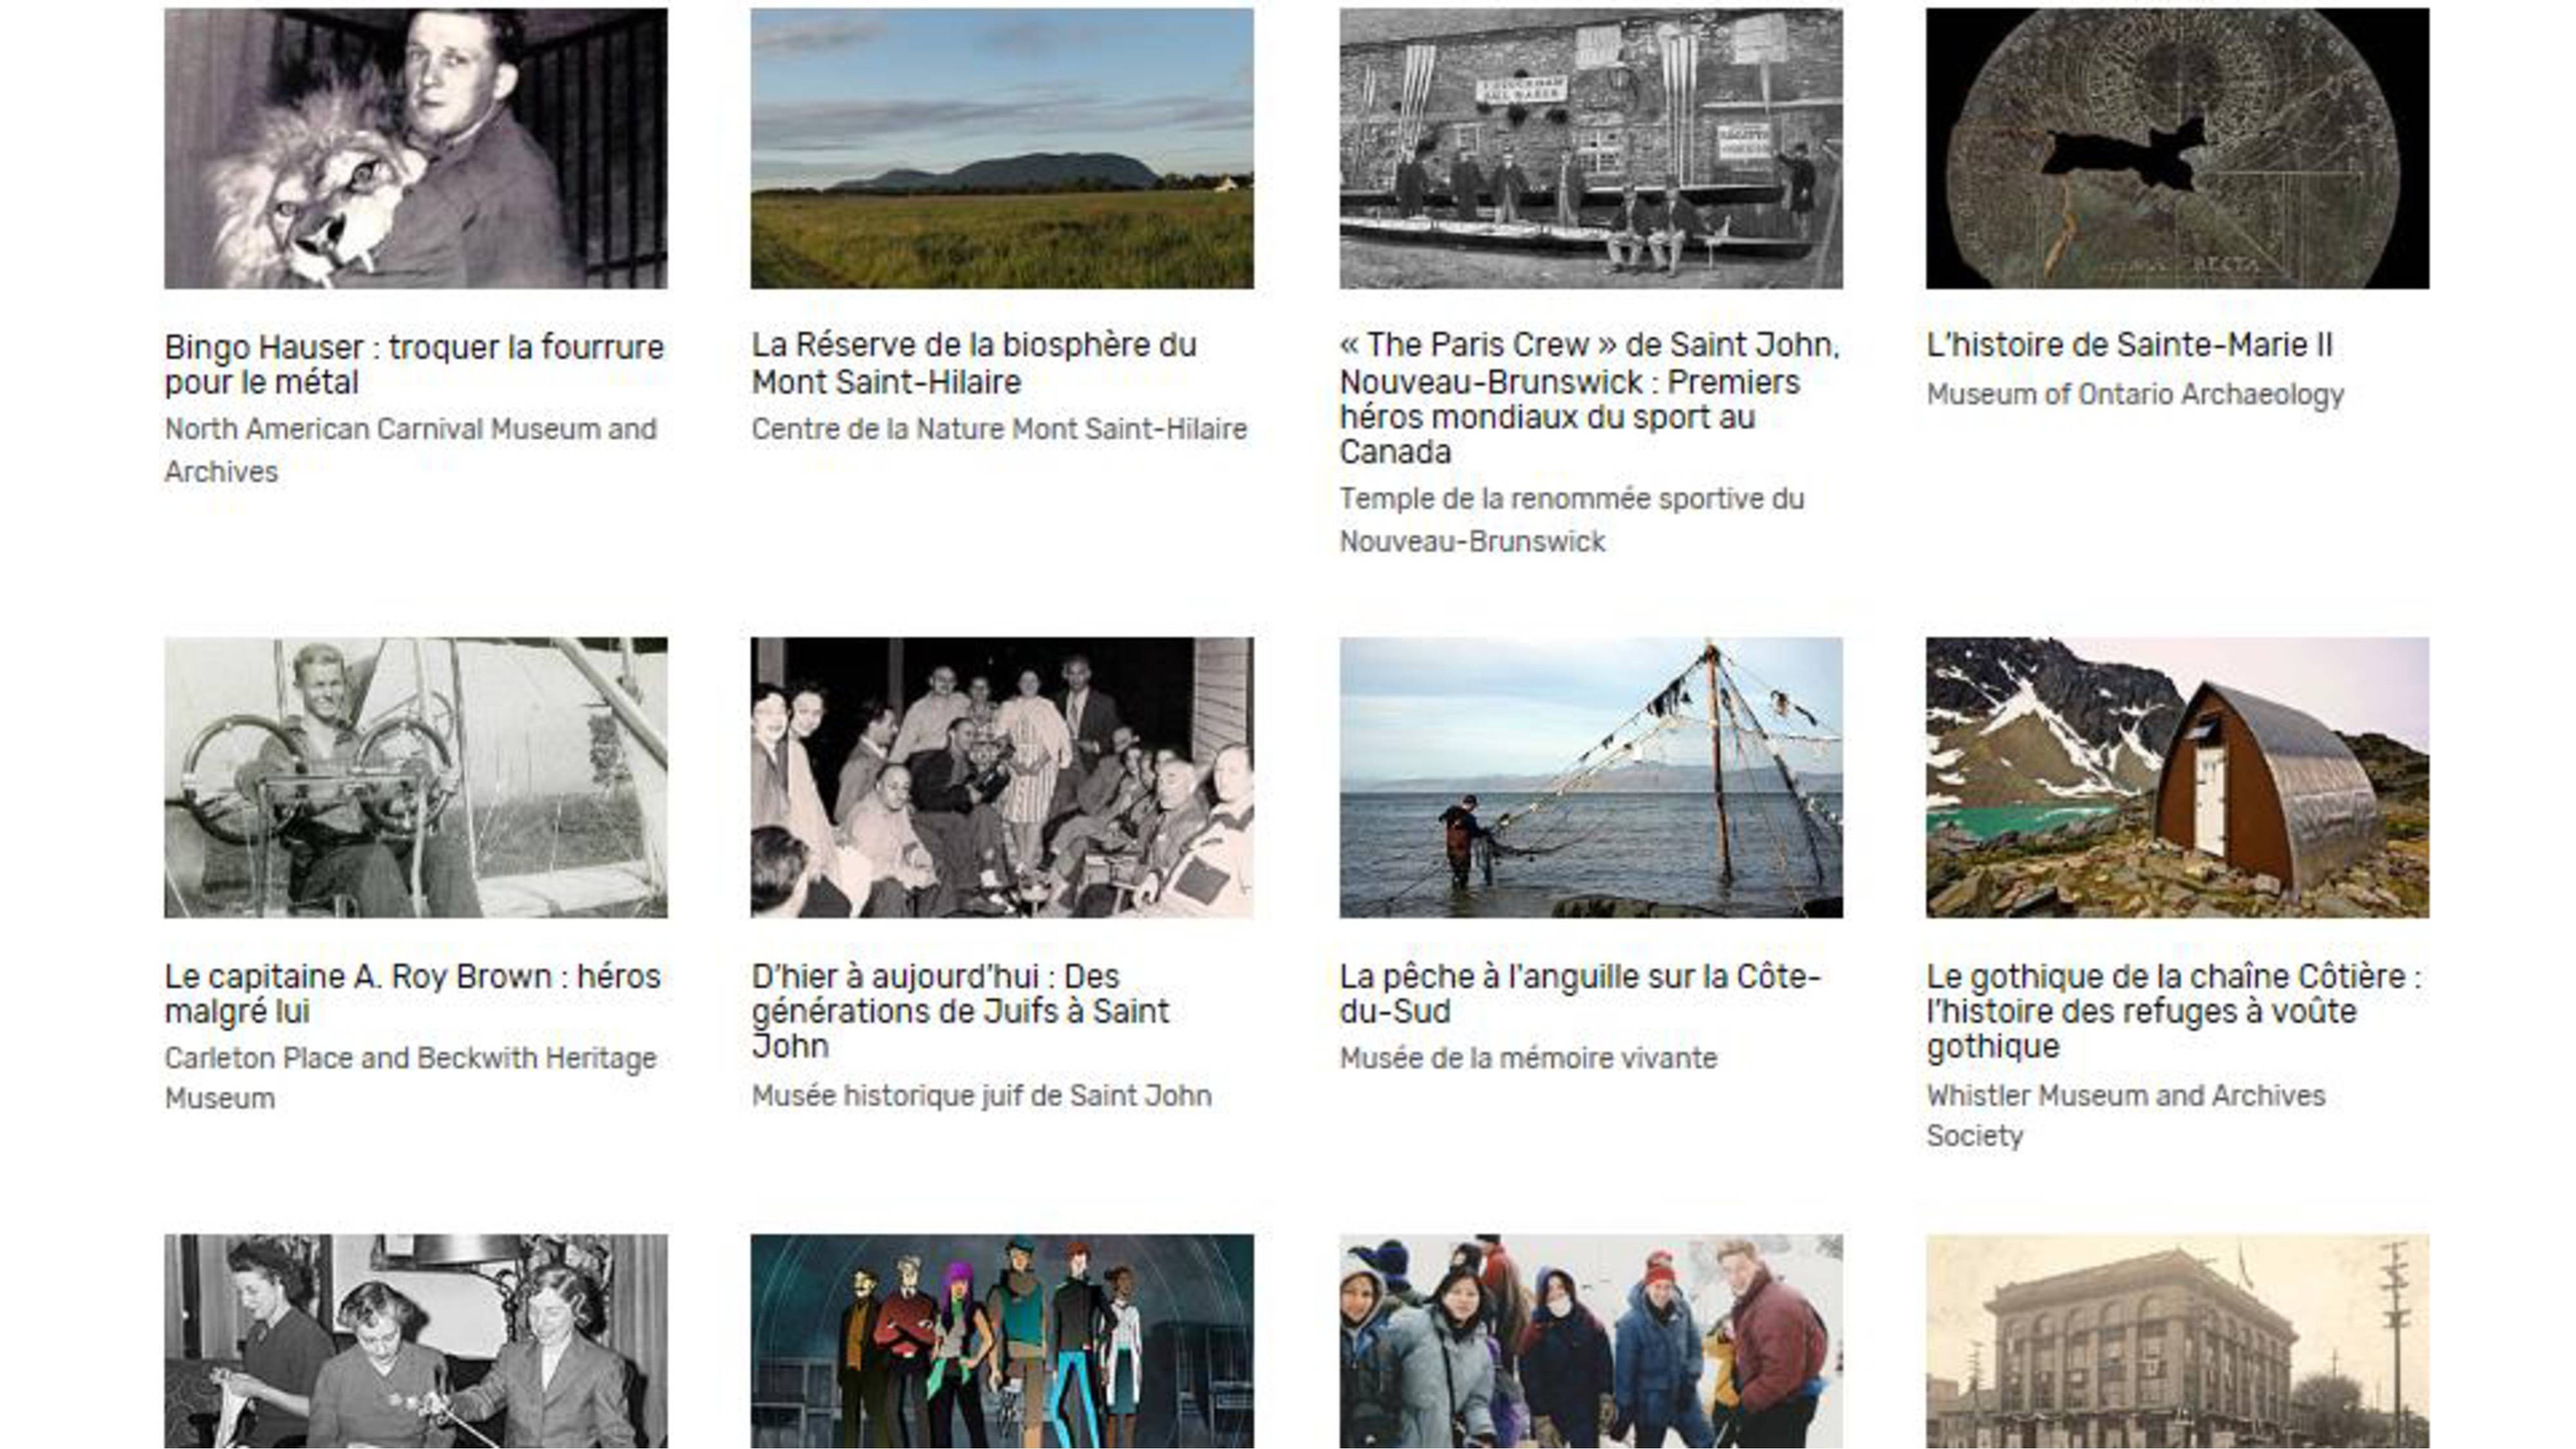Open 'Le capitaine A. Roy Brown' title link
Screen dimensions: 2576x1449
(413, 993)
